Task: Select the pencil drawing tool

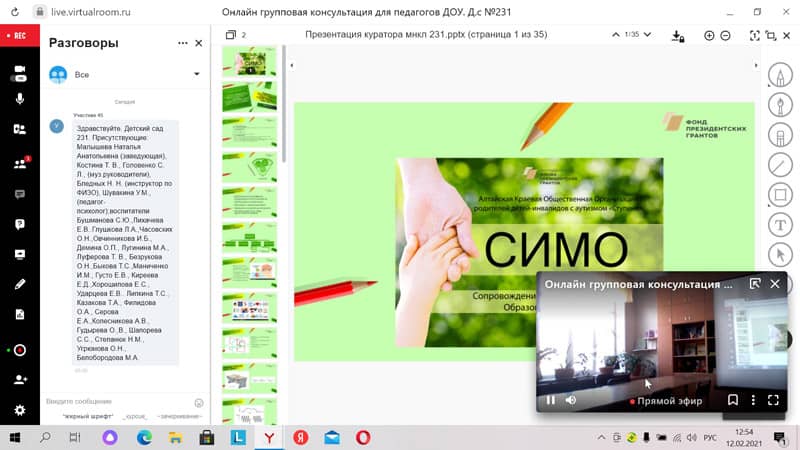Action: coord(780,75)
